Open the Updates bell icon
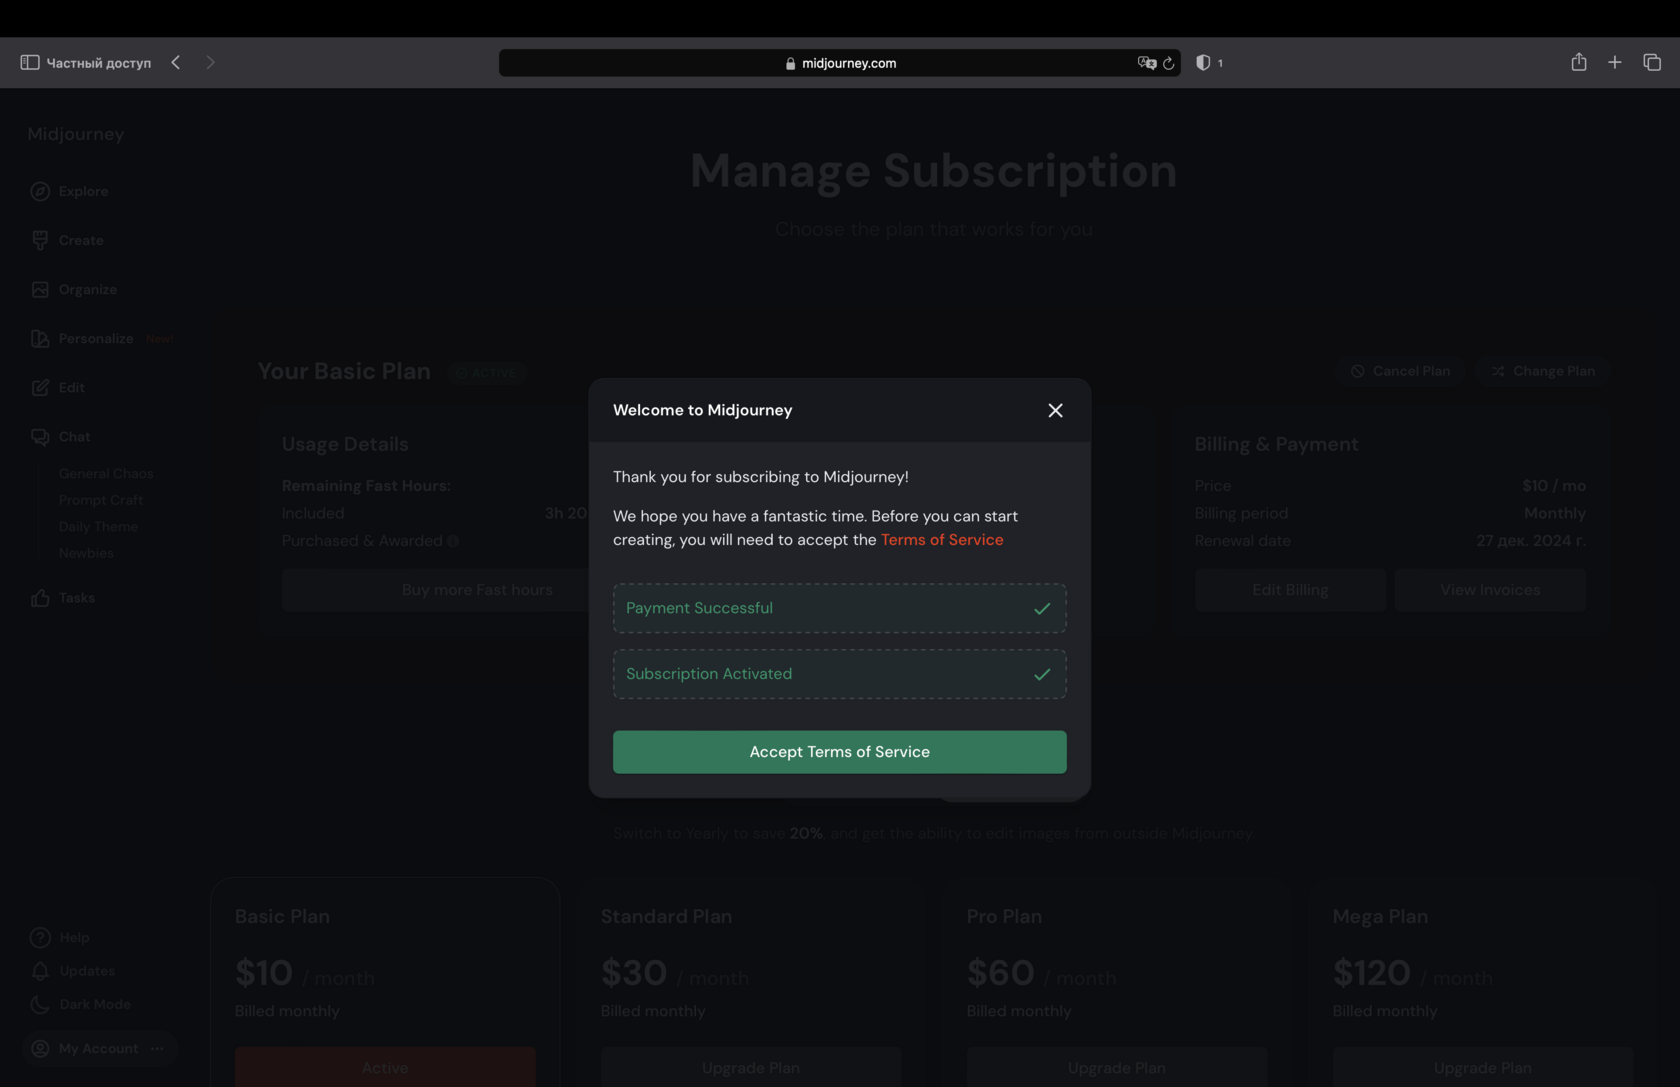Viewport: 1680px width, 1087px height. tap(40, 971)
